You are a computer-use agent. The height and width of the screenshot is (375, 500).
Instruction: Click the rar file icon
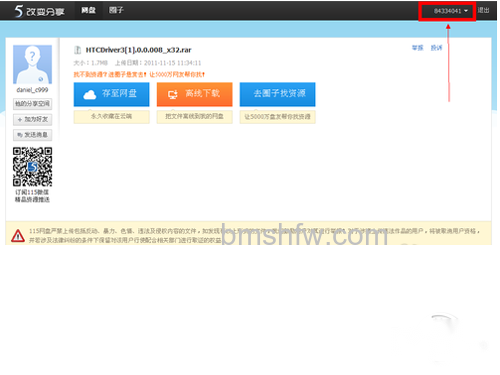pos(77,50)
